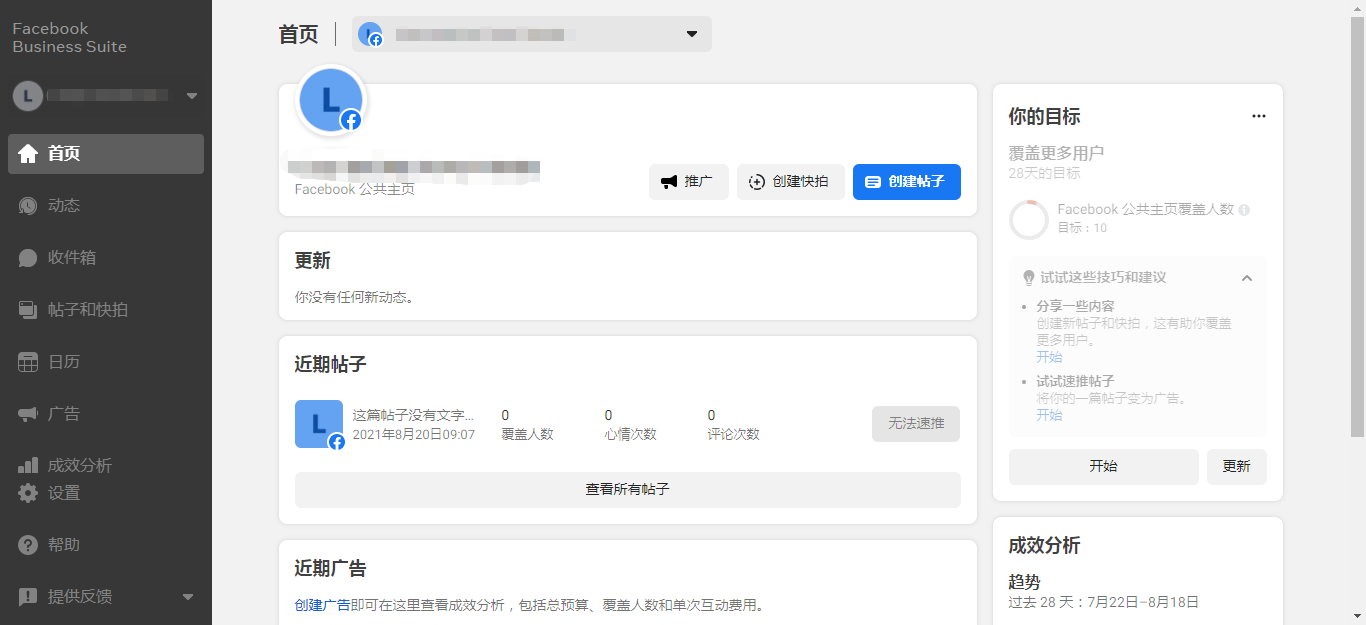Click the home icon in sidebar
The height and width of the screenshot is (625, 1366).
pyautogui.click(x=28, y=154)
